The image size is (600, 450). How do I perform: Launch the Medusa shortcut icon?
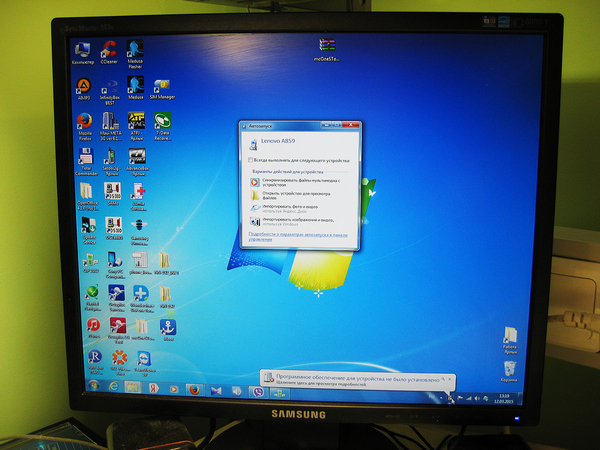(x=135, y=88)
